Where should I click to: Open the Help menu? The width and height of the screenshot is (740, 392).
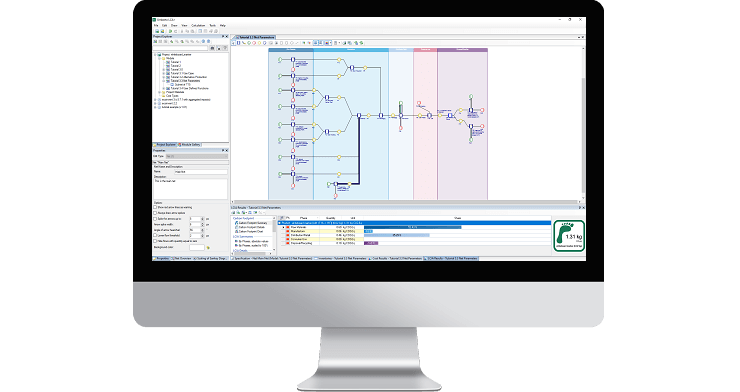tap(223, 25)
